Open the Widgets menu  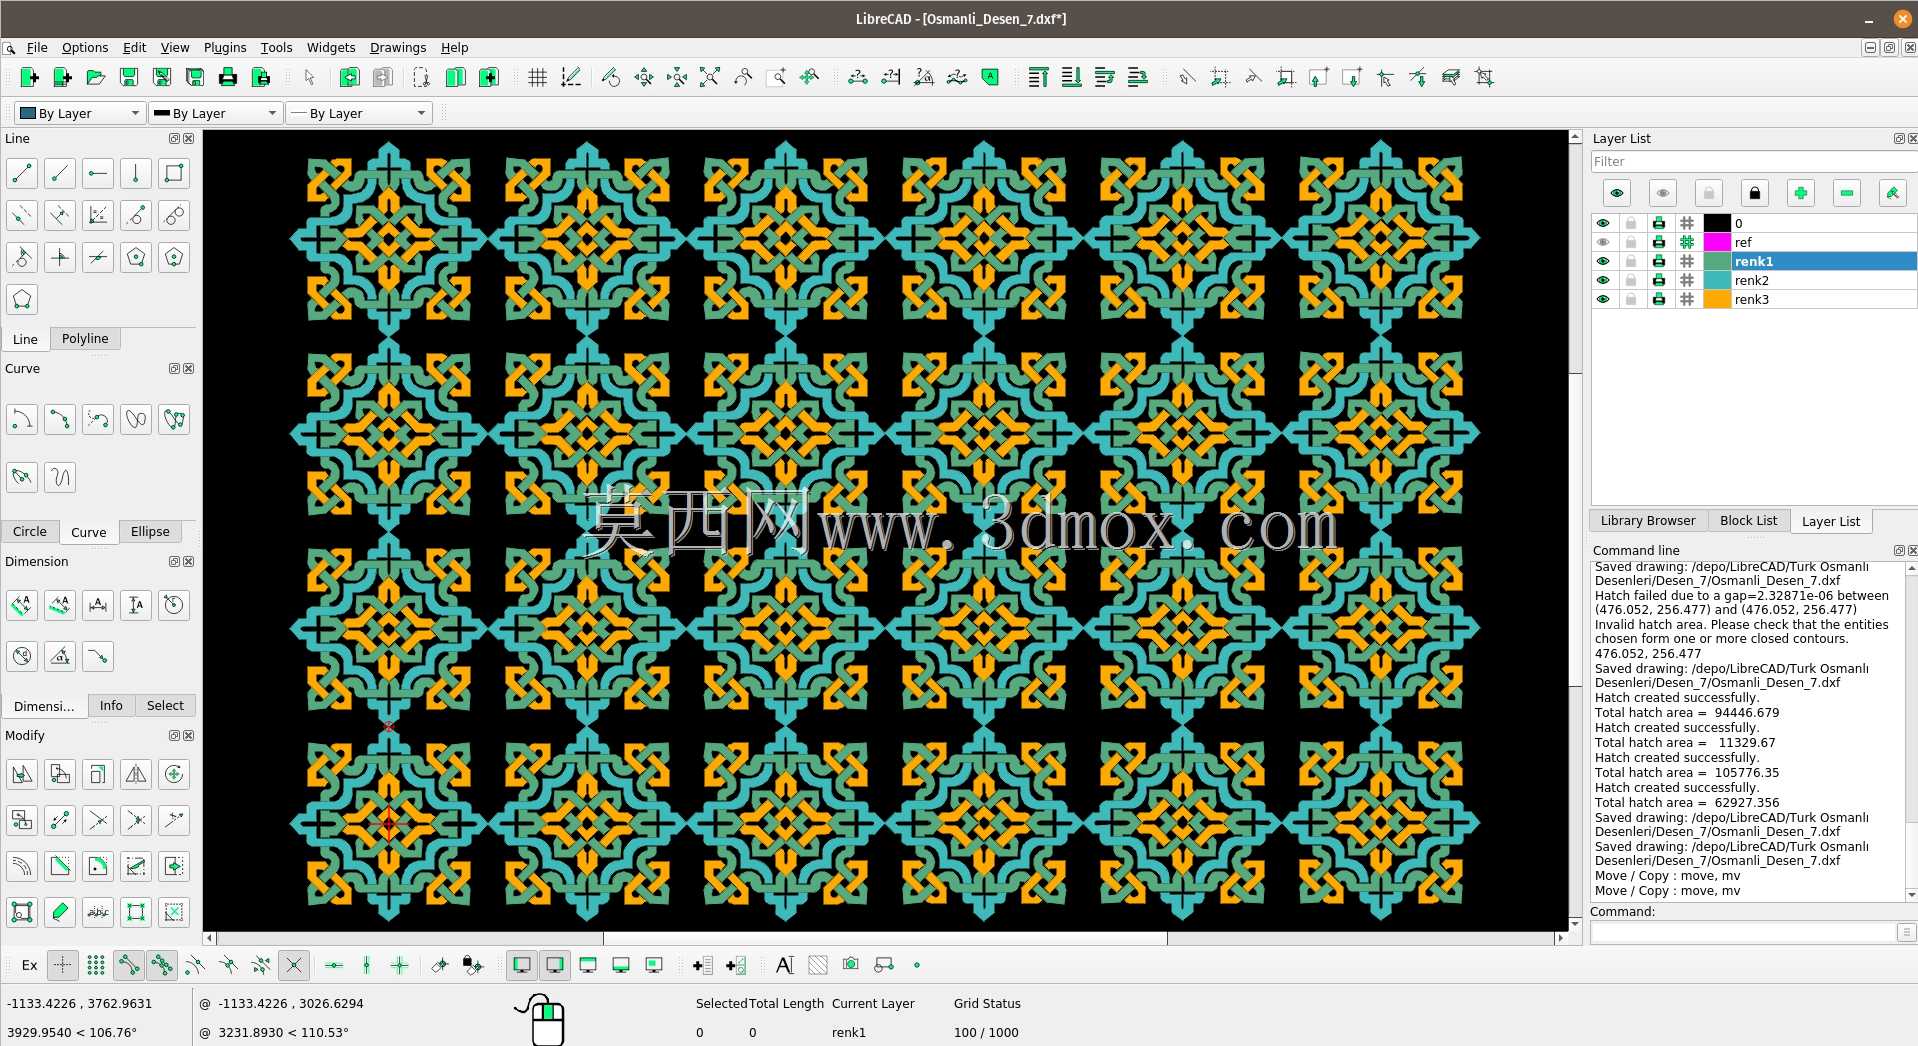coord(331,47)
